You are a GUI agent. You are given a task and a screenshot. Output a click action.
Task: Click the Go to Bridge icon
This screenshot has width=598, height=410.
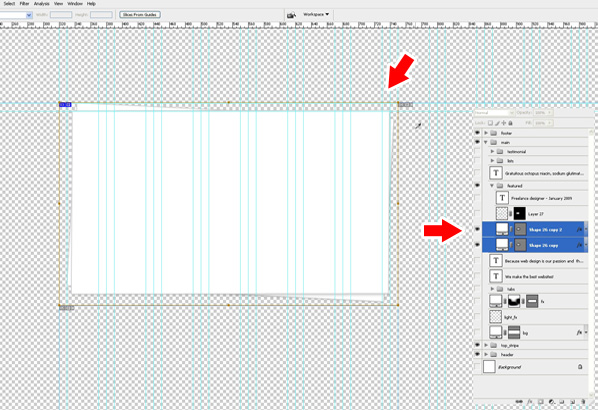pos(291,15)
